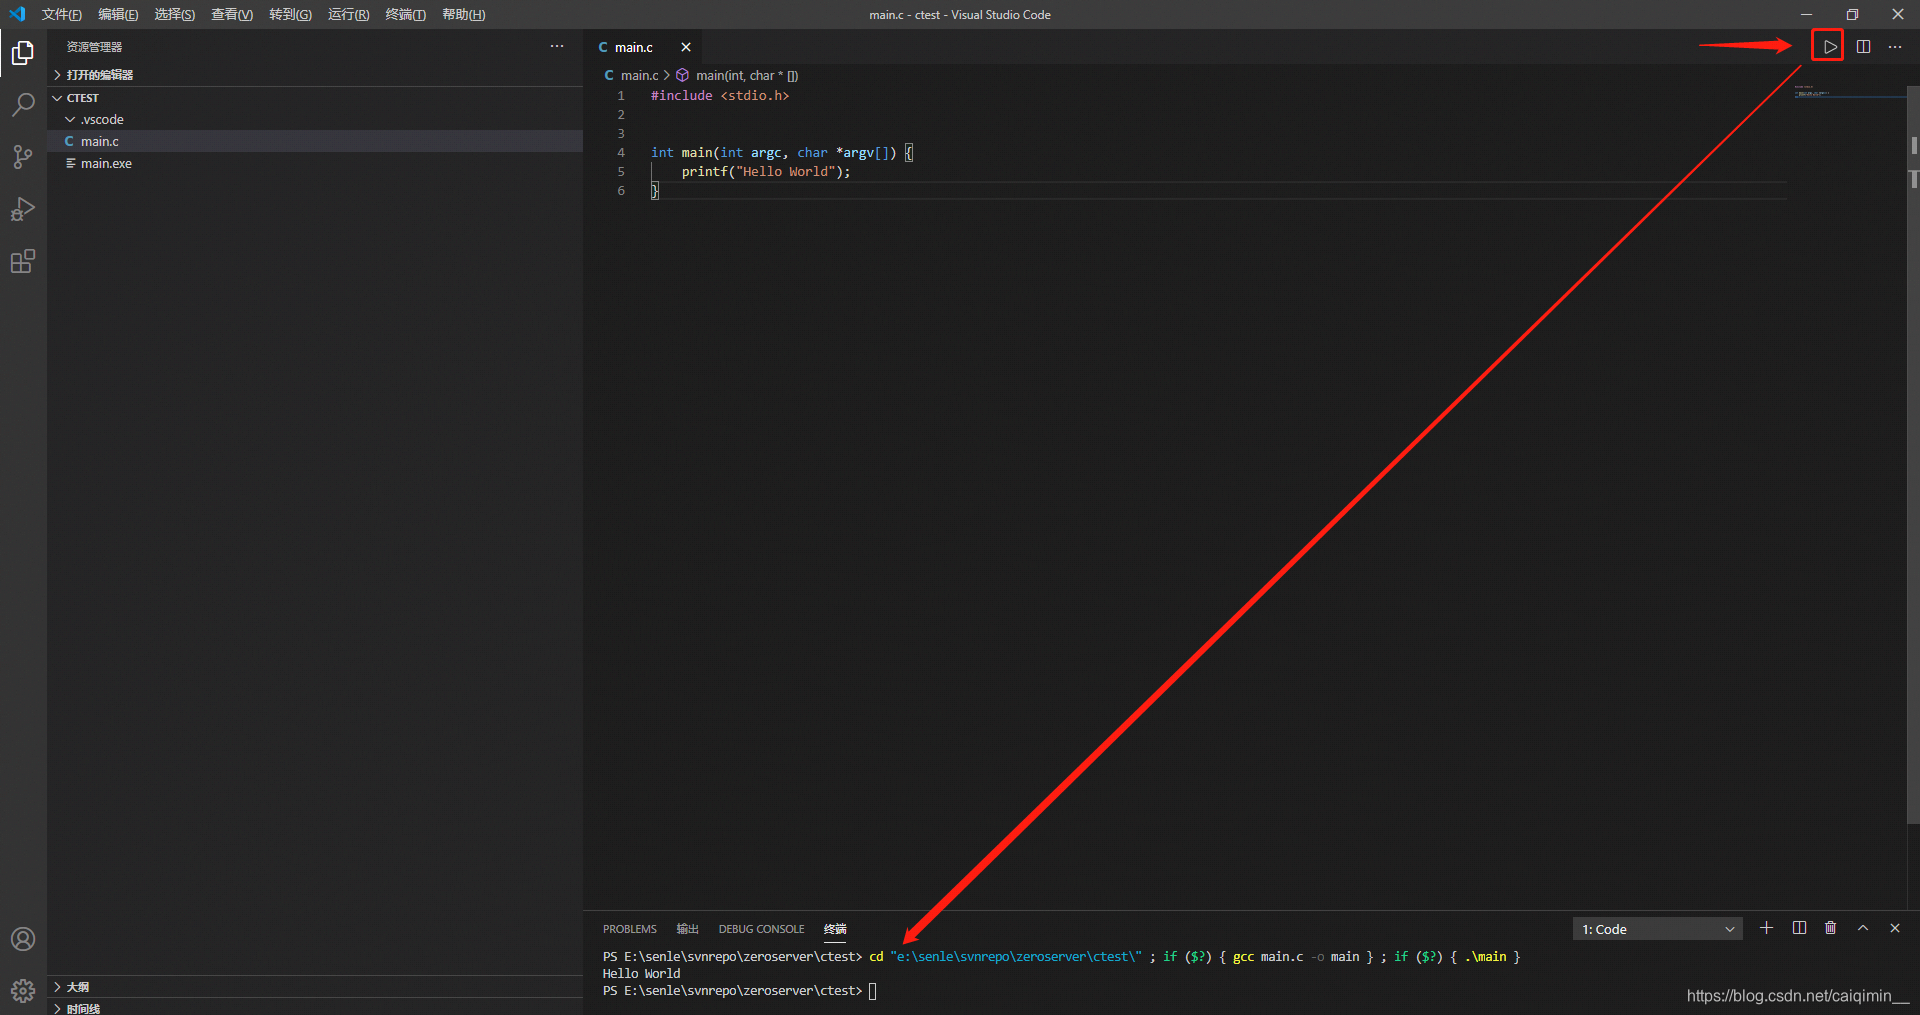Click the #include <stdio.h> line

[x=720, y=96]
